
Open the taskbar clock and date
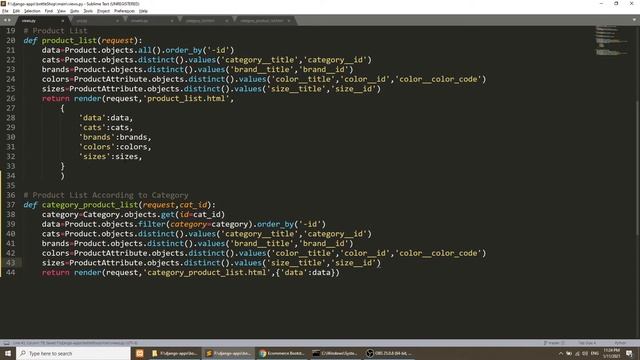point(611,353)
